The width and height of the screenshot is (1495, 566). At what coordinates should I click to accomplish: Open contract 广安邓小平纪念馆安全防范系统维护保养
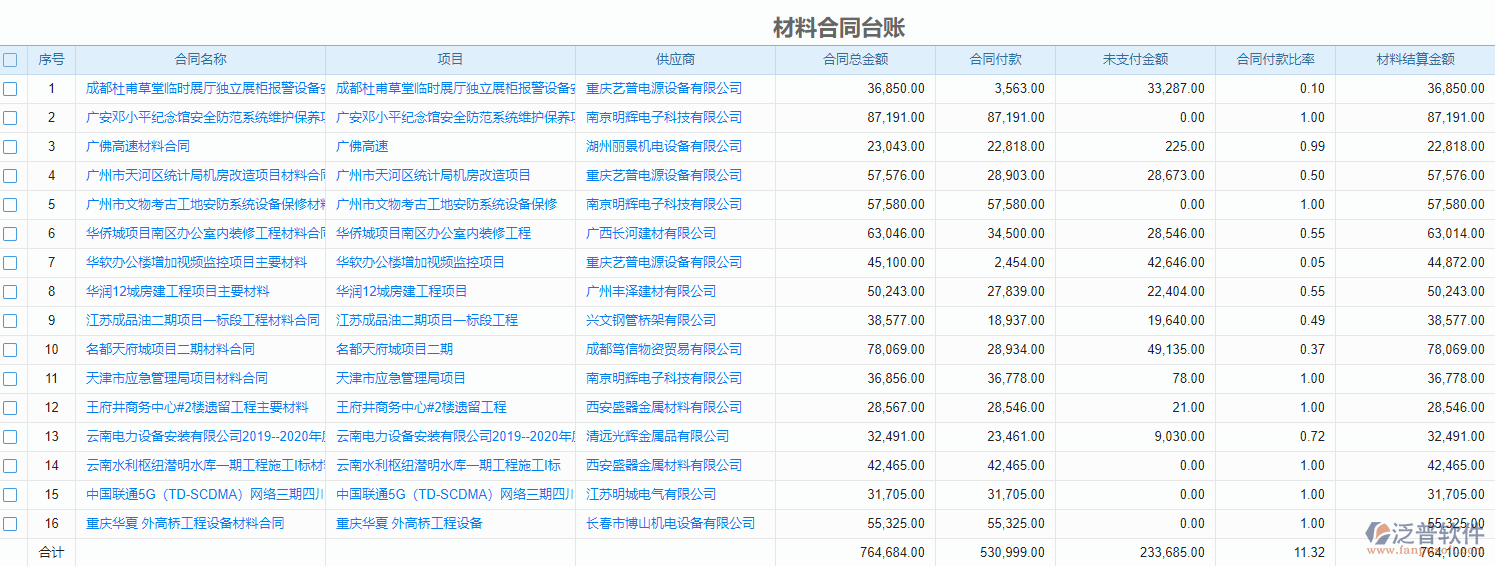coord(205,118)
